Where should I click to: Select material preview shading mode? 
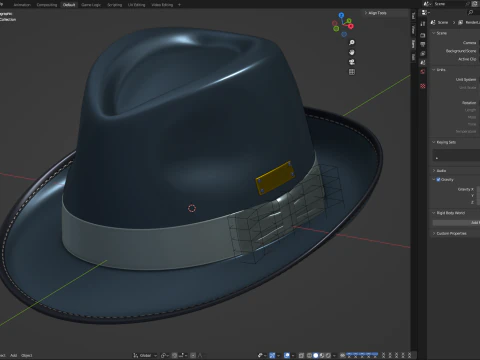coord(322,355)
